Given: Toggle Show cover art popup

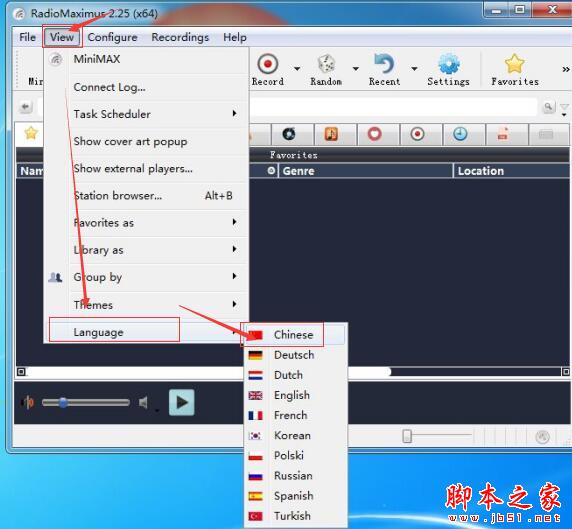Looking at the screenshot, I should pos(146,142).
